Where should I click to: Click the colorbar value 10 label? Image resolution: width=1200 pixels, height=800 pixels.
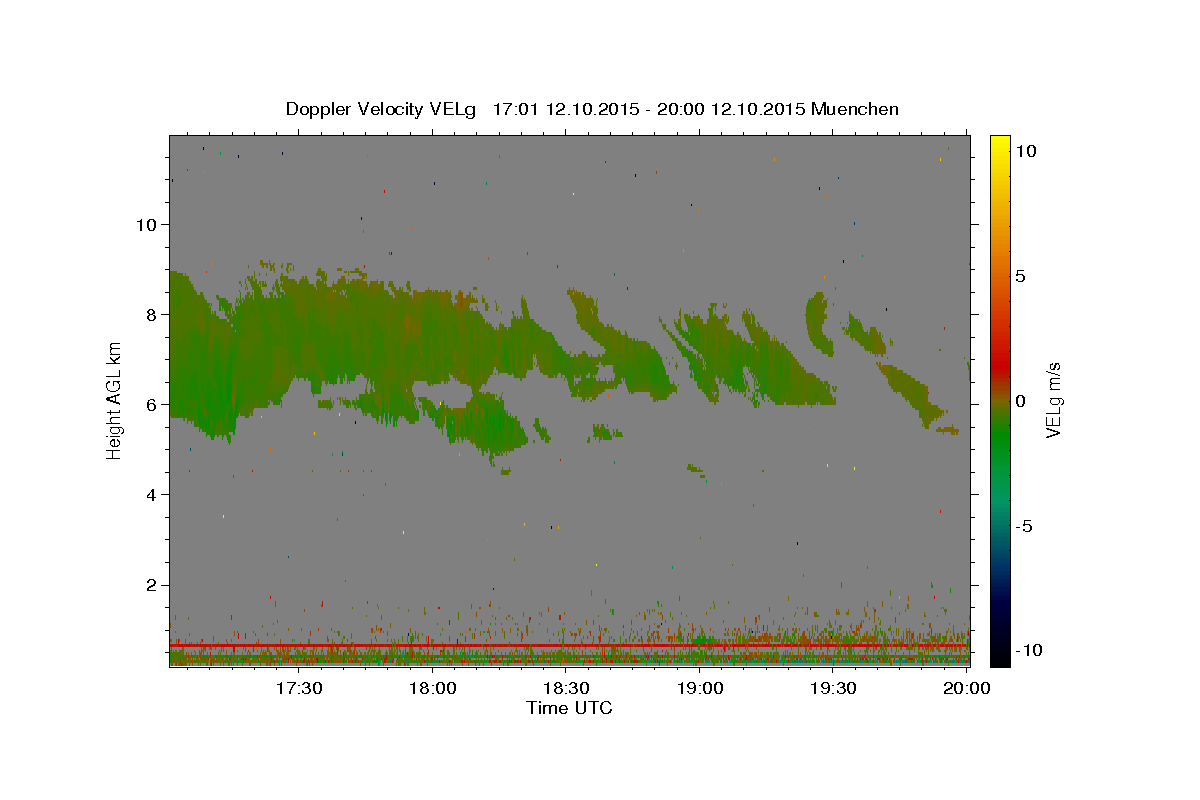[x=1025, y=150]
